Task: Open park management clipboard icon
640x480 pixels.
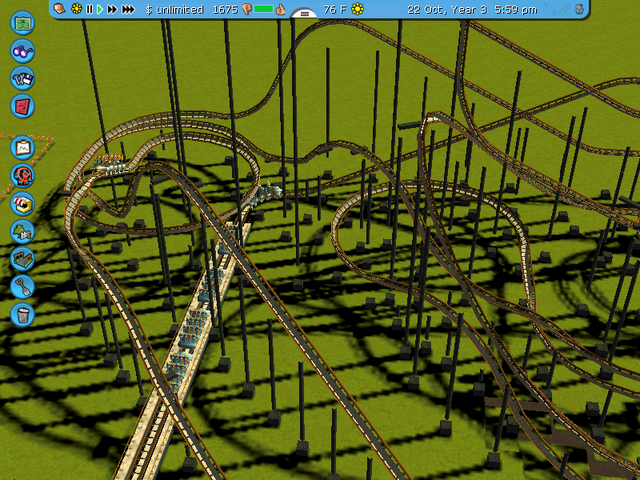Action: pyautogui.click(x=22, y=148)
